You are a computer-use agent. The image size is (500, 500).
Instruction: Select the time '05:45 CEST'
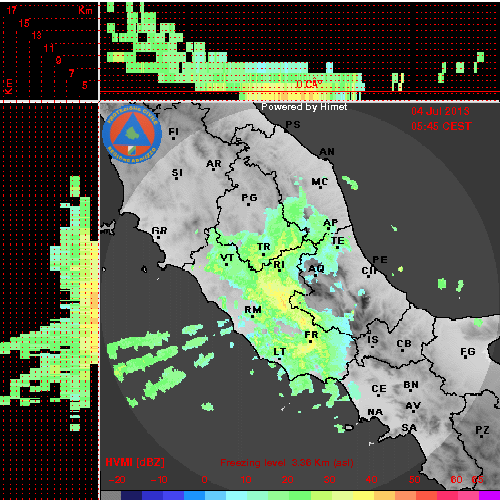[x=442, y=126]
